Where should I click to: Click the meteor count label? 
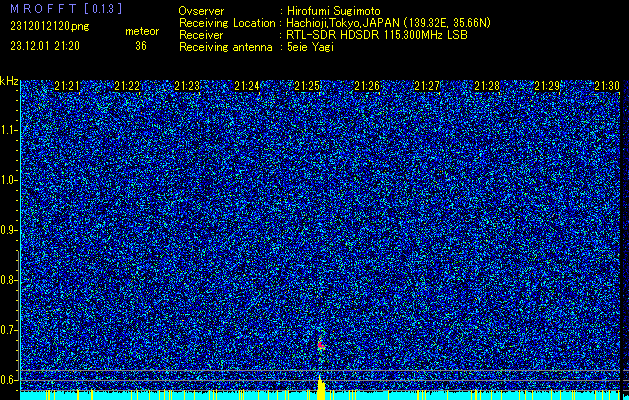point(142,32)
